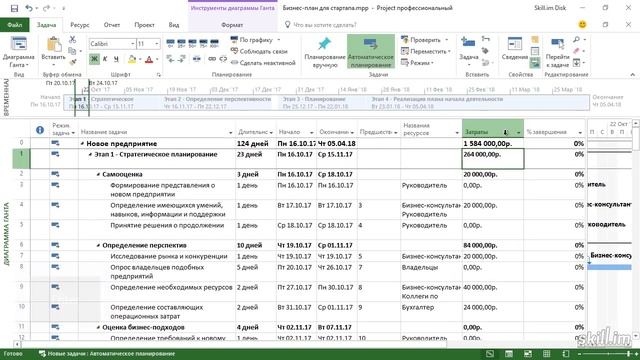
Task: Toggle Underline Ч formatting
Action: pyautogui.click(x=116, y=59)
